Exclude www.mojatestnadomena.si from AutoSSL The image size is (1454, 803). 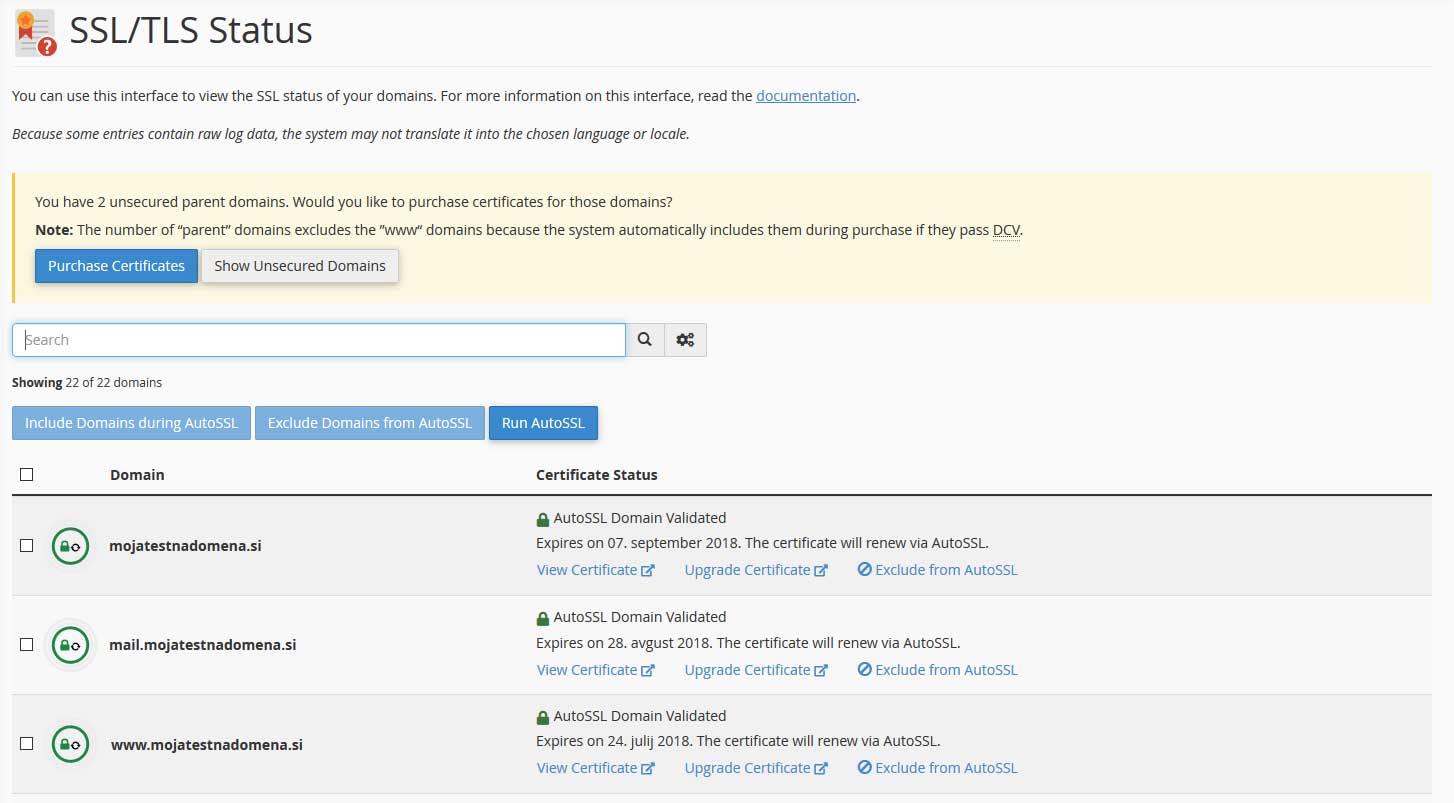pos(937,768)
